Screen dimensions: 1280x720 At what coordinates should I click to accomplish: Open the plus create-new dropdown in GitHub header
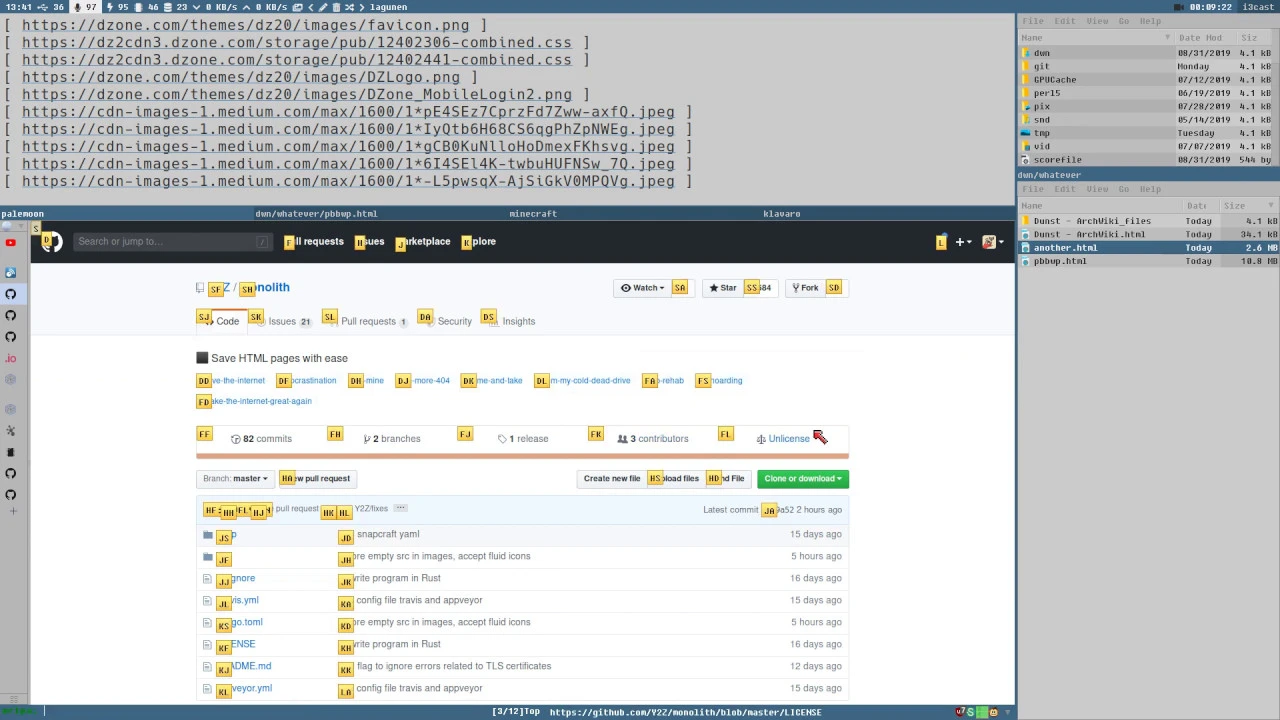(x=964, y=242)
